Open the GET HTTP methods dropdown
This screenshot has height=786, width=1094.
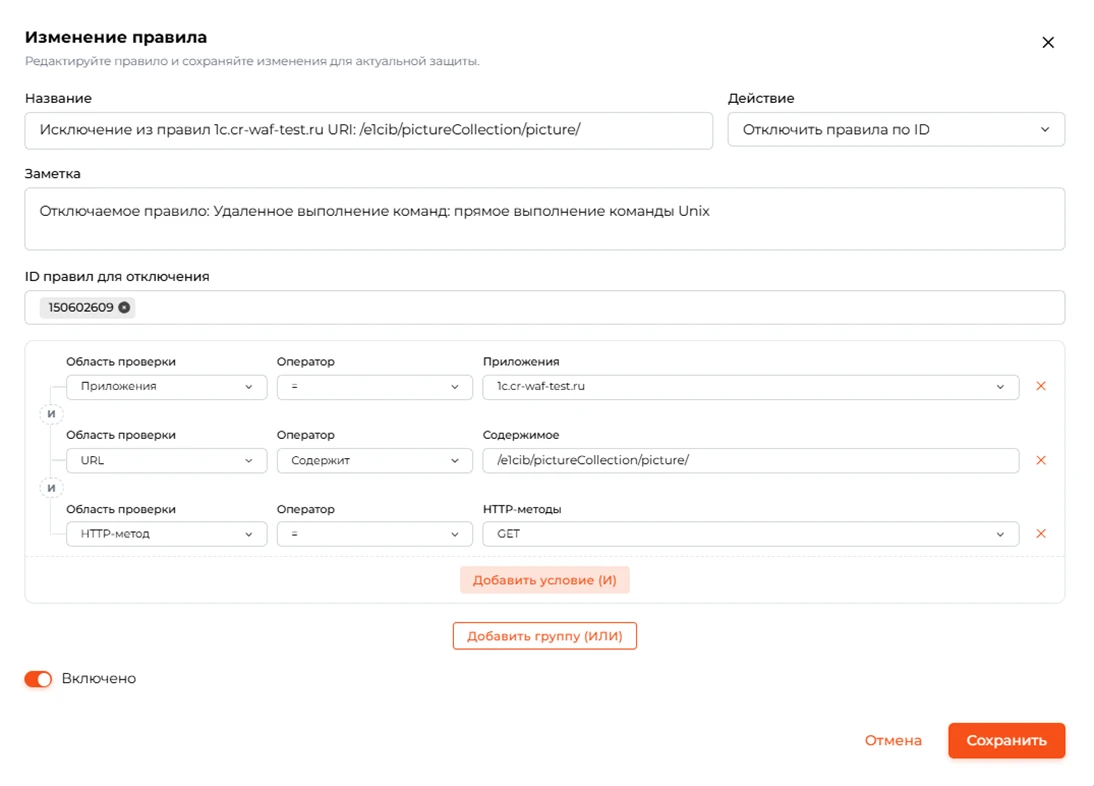pyautogui.click(x=750, y=534)
